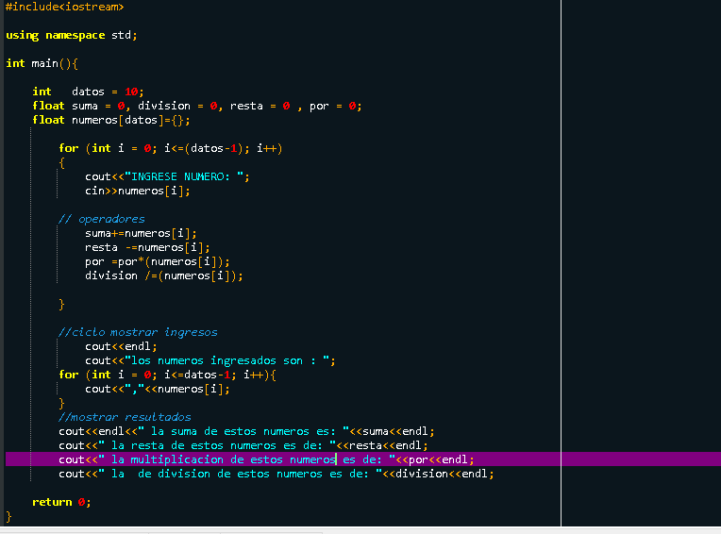Click the '#include<iostream>' line
Image resolution: width=721 pixels, height=534 pixels.
pos(64,7)
